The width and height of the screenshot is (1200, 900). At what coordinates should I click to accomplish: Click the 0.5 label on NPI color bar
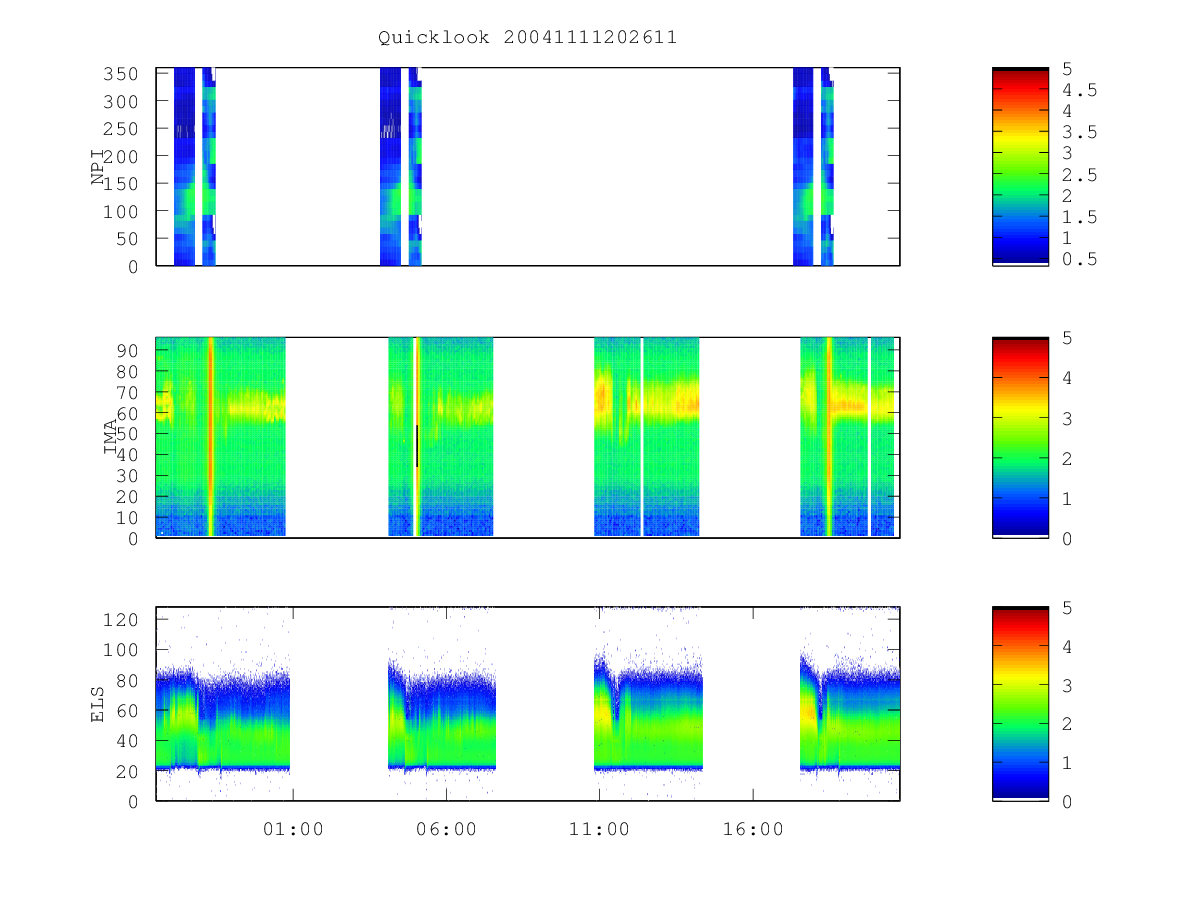tap(1079, 260)
